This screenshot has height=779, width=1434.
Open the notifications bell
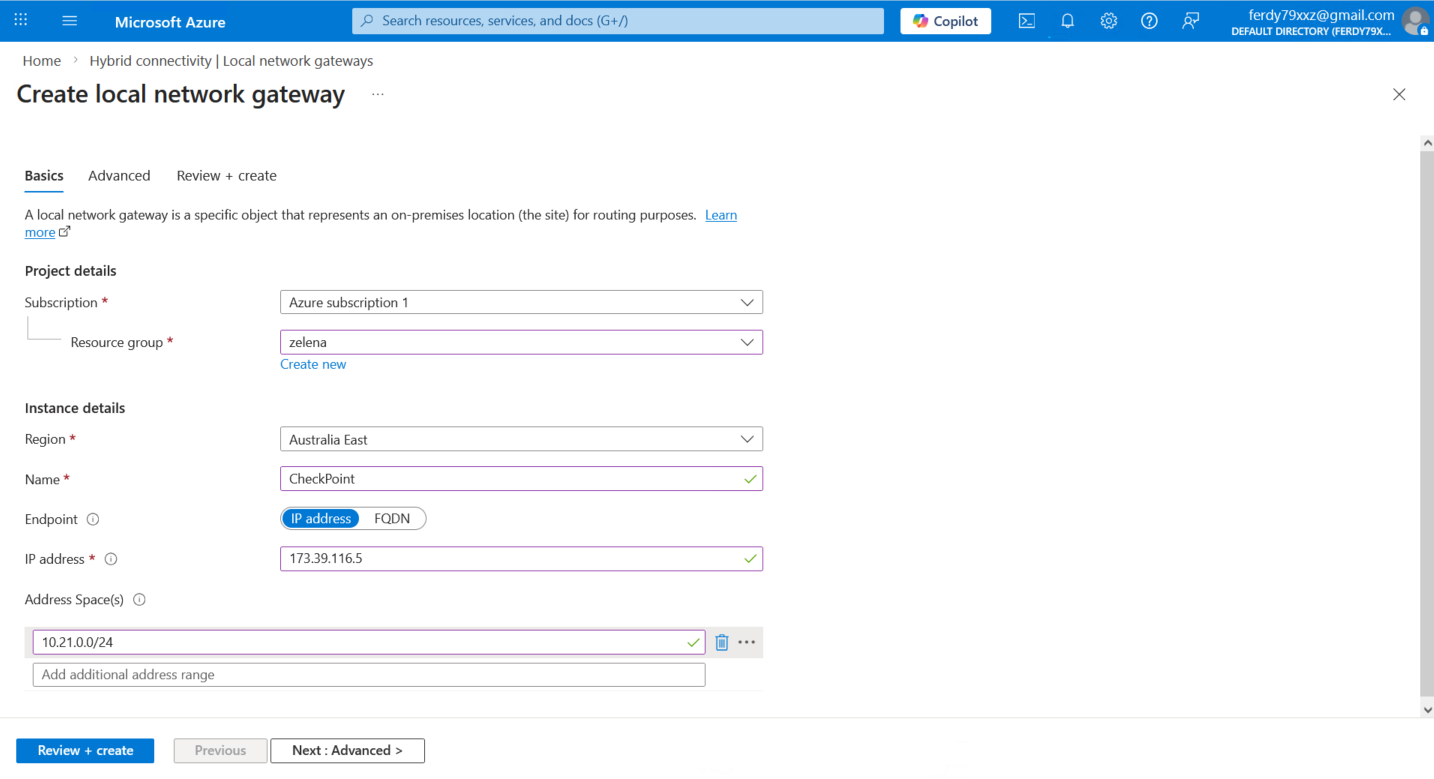coord(1067,21)
